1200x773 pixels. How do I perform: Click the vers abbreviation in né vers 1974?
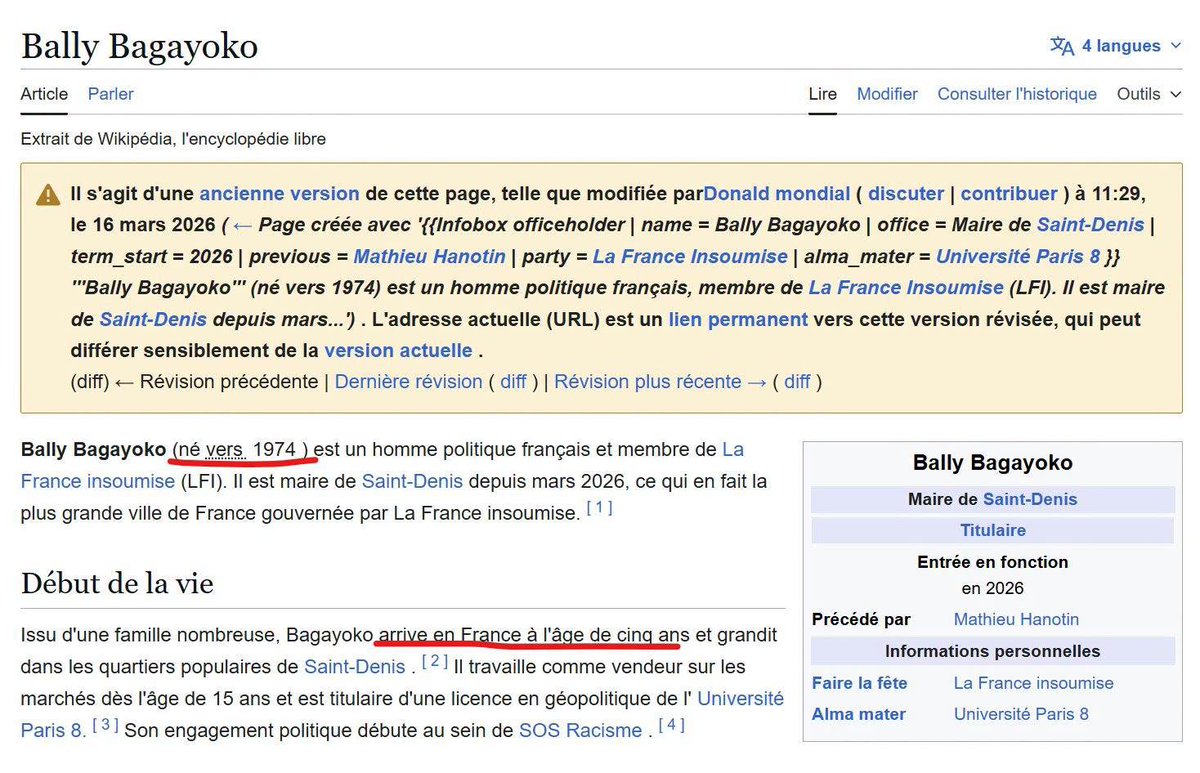pos(225,450)
